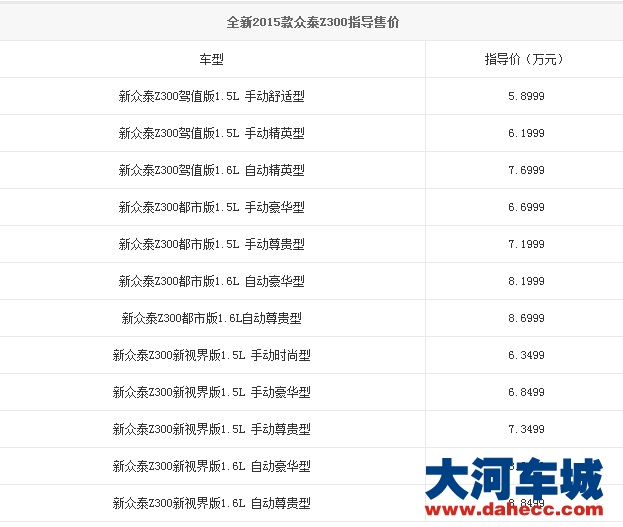Click the price 6.8499
The image size is (623, 527).
526,392
